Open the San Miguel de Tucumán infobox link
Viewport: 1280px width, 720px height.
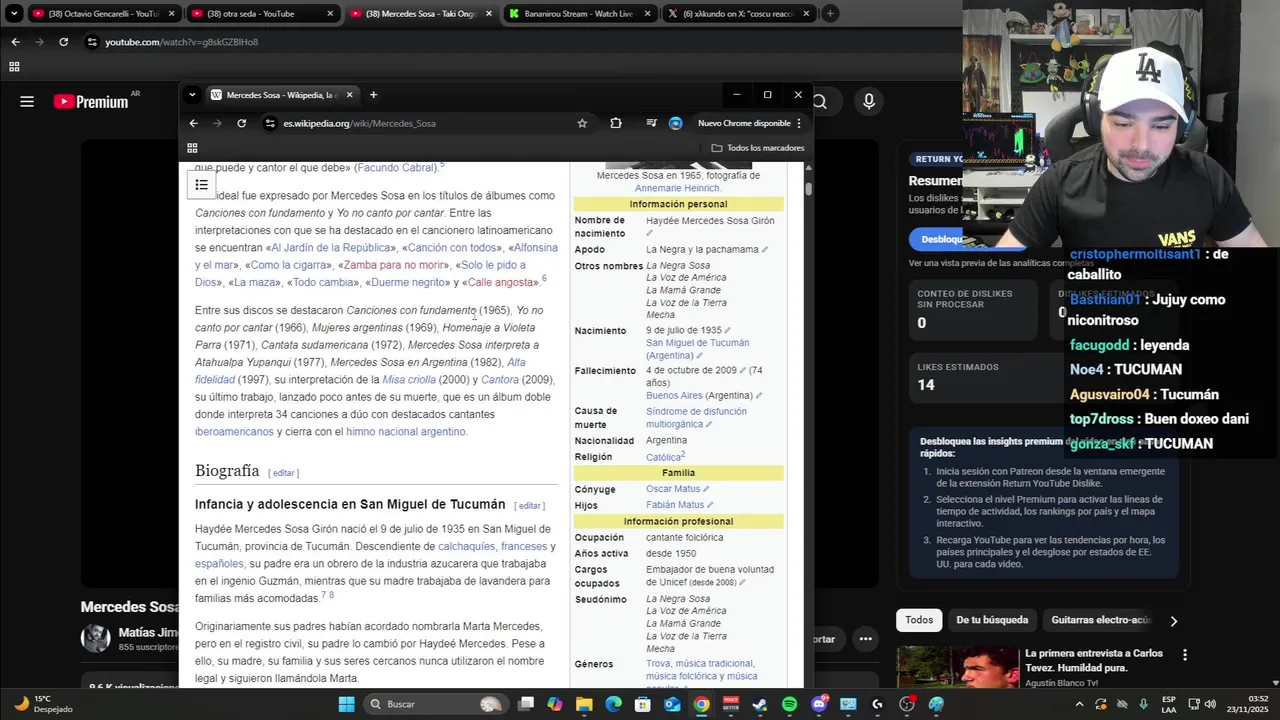pos(697,343)
